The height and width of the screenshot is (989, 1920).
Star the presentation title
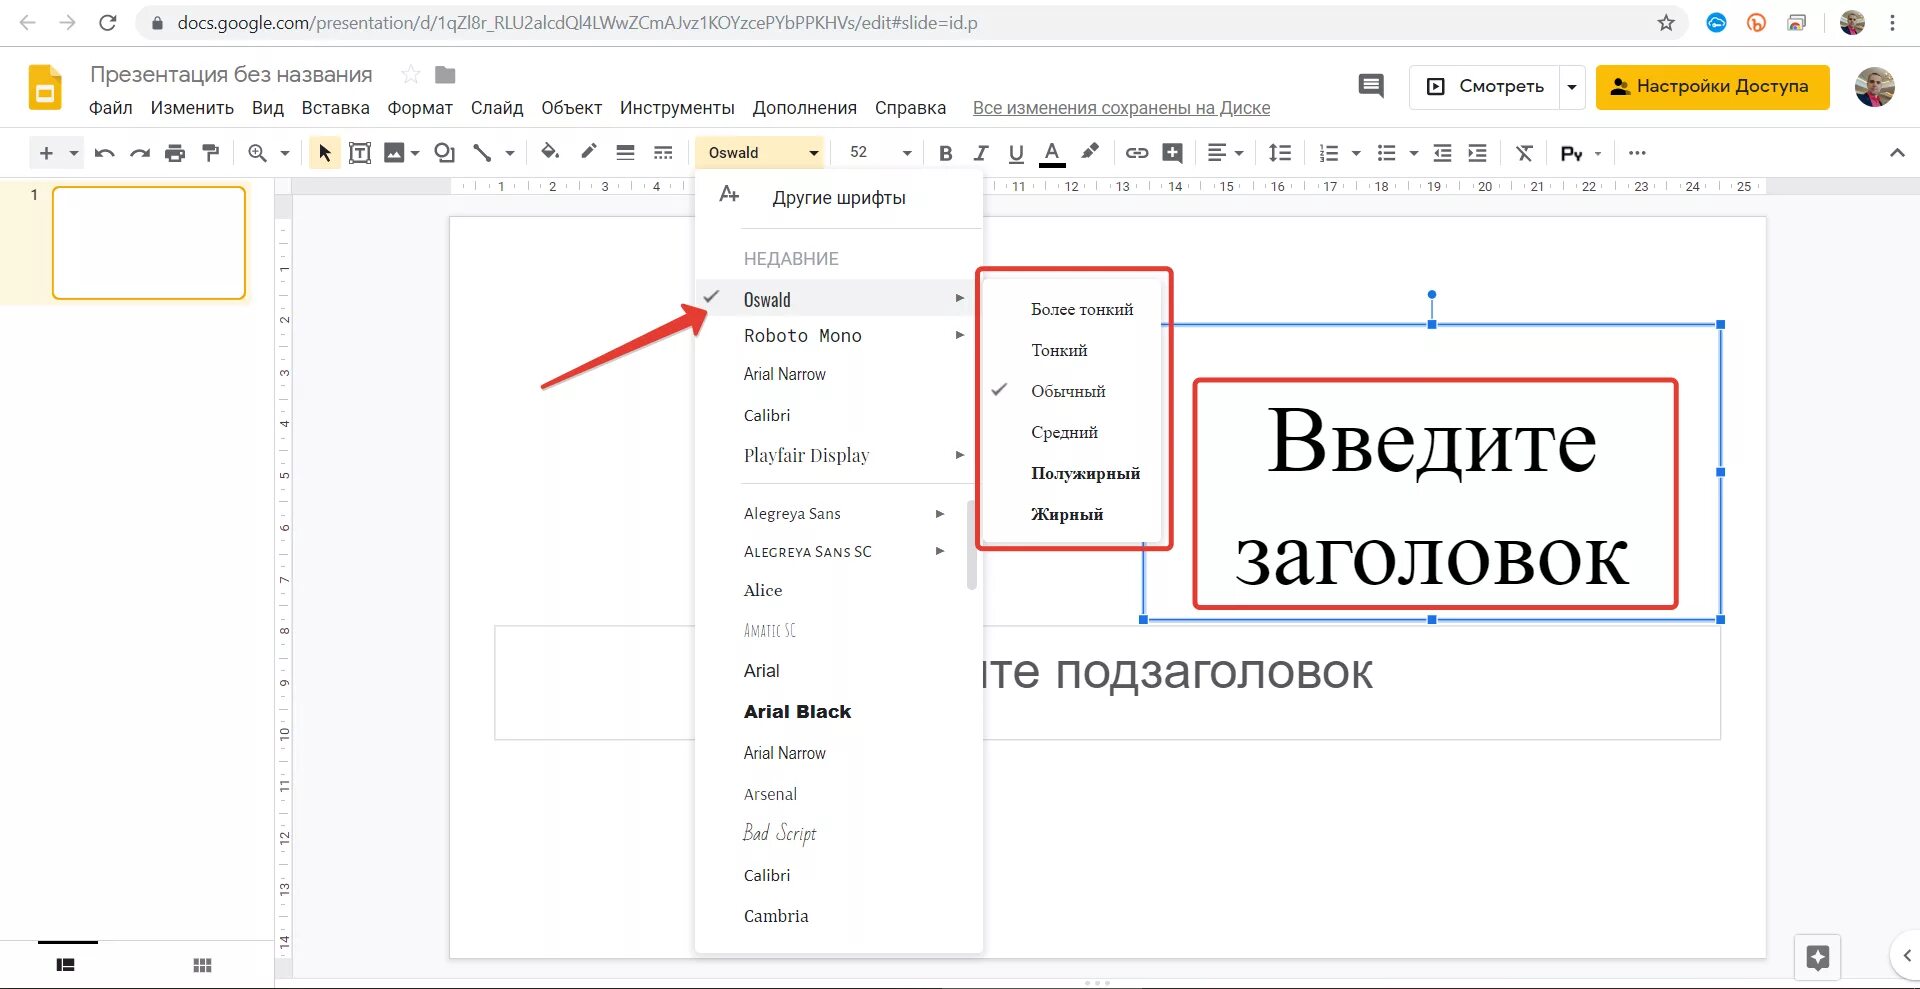410,75
